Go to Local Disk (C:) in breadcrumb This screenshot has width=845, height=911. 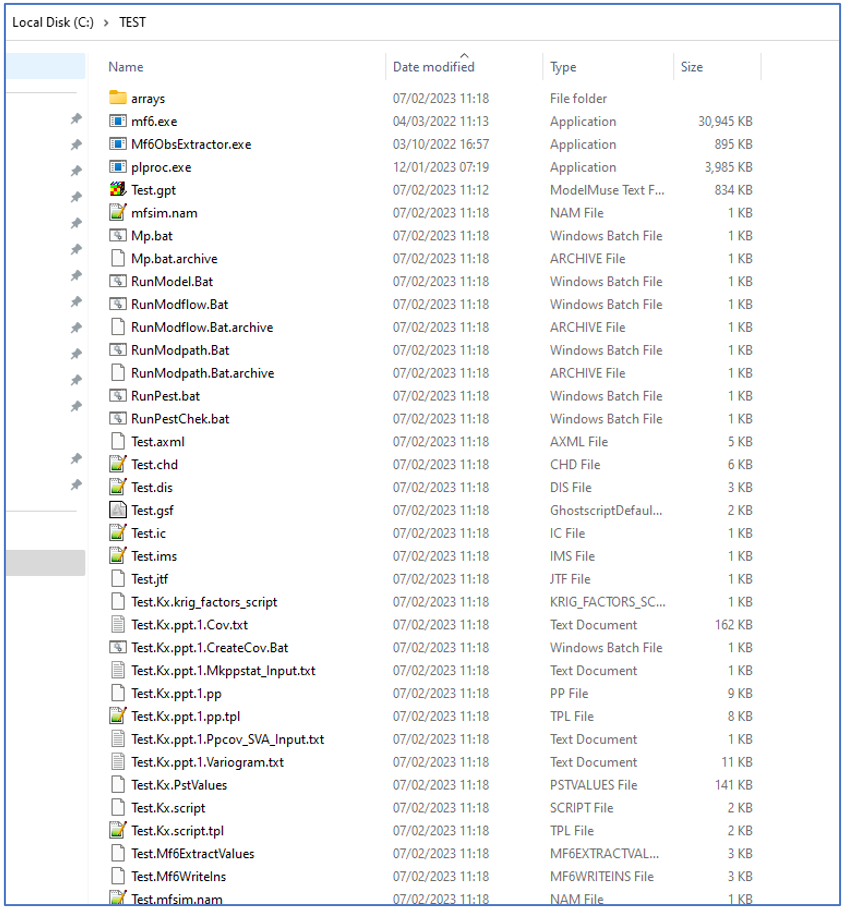click(53, 22)
